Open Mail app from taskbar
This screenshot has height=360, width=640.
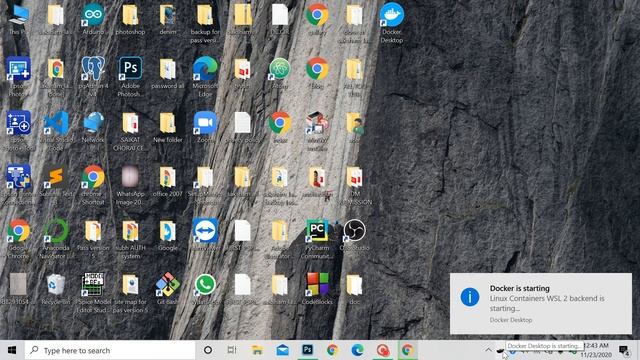coord(282,350)
